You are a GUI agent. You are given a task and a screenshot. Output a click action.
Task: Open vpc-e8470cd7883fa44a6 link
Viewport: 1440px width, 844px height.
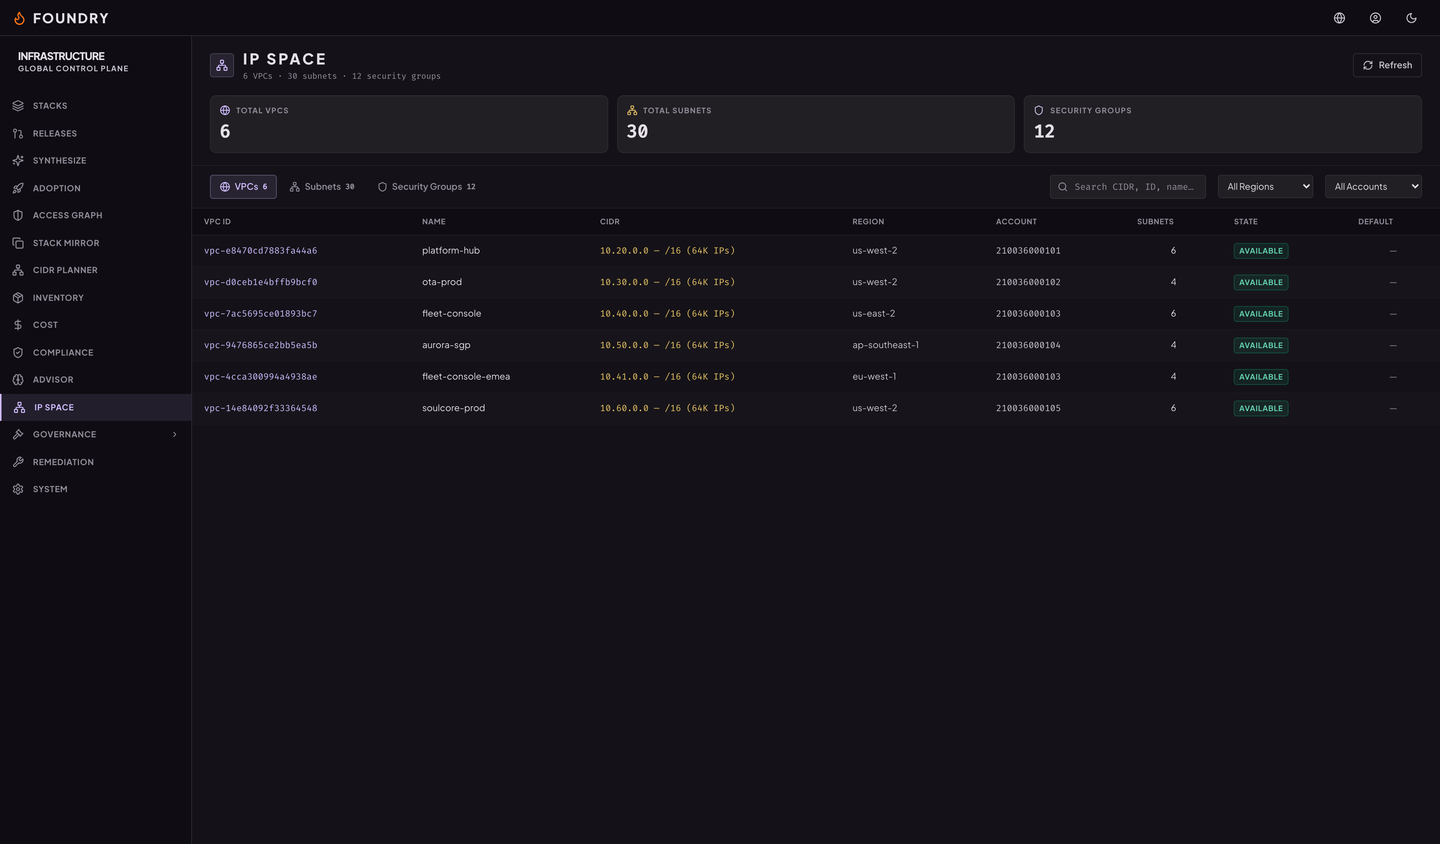coord(260,251)
